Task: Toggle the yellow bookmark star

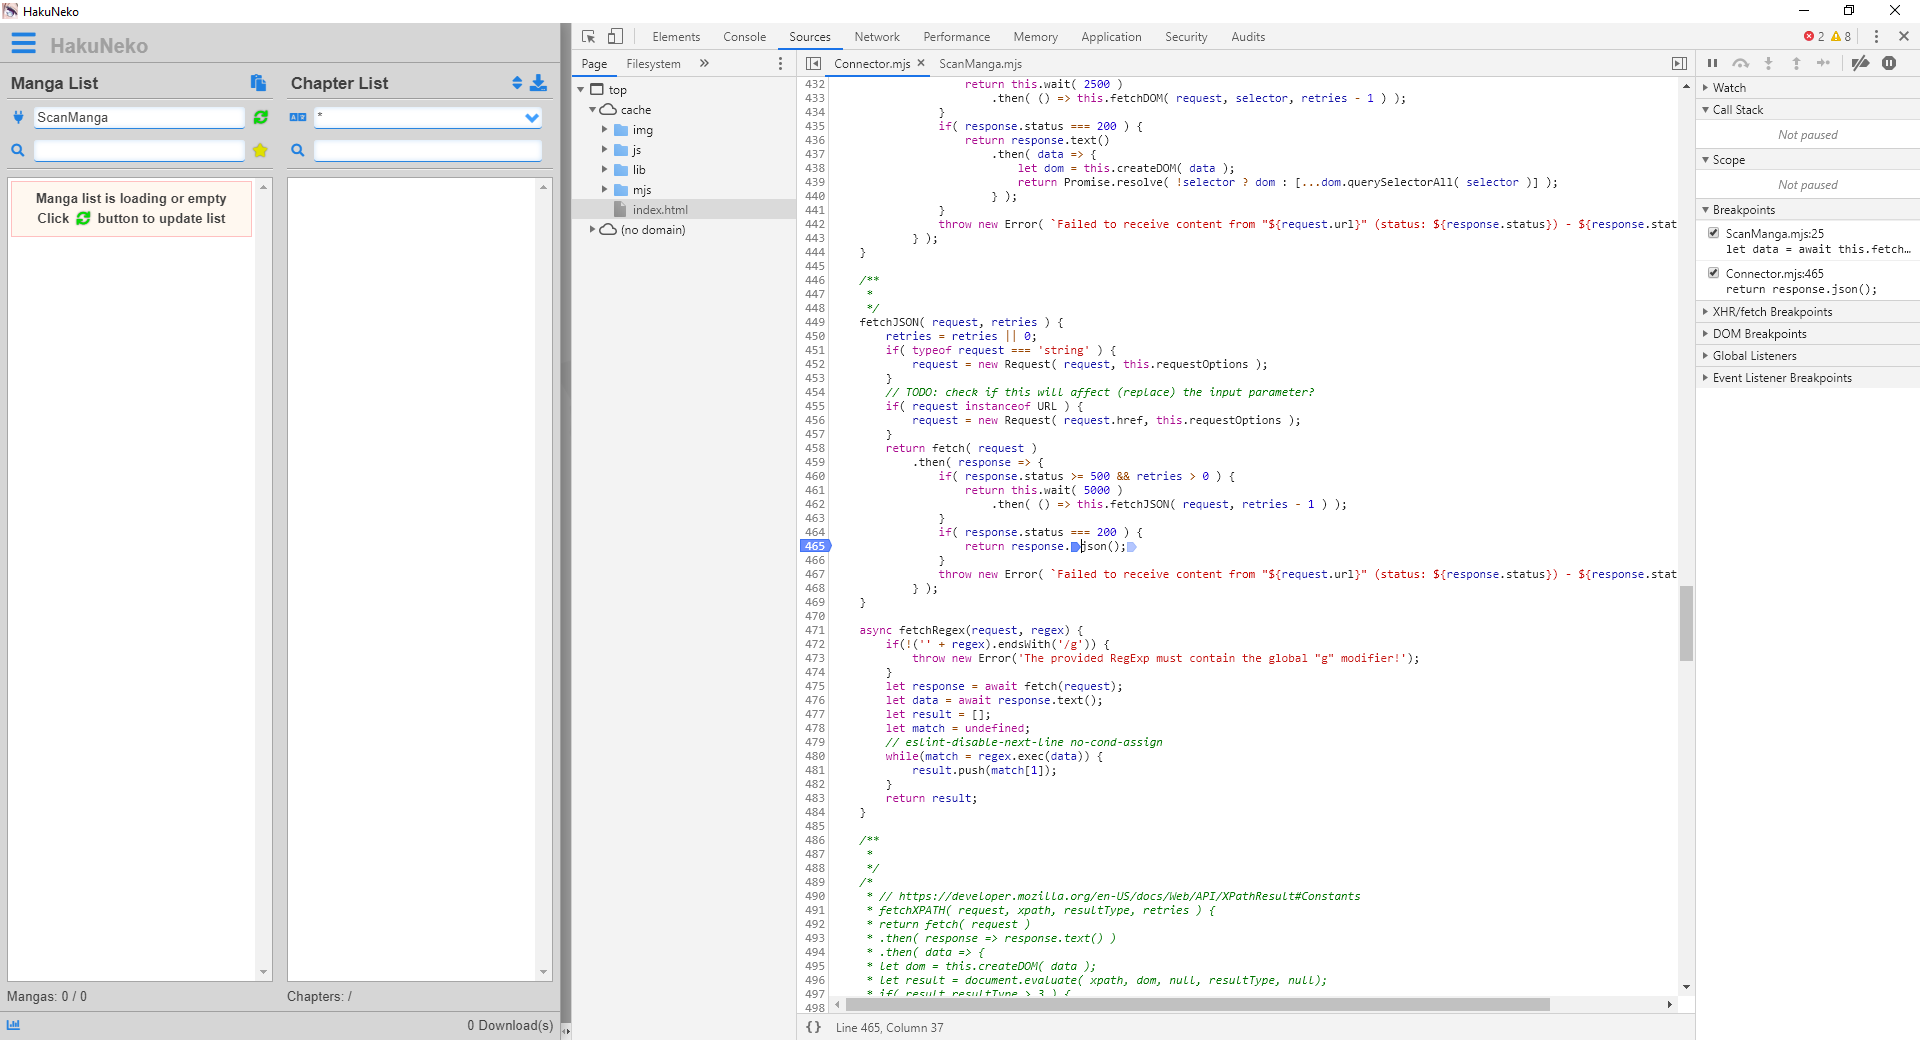Action: point(261,150)
